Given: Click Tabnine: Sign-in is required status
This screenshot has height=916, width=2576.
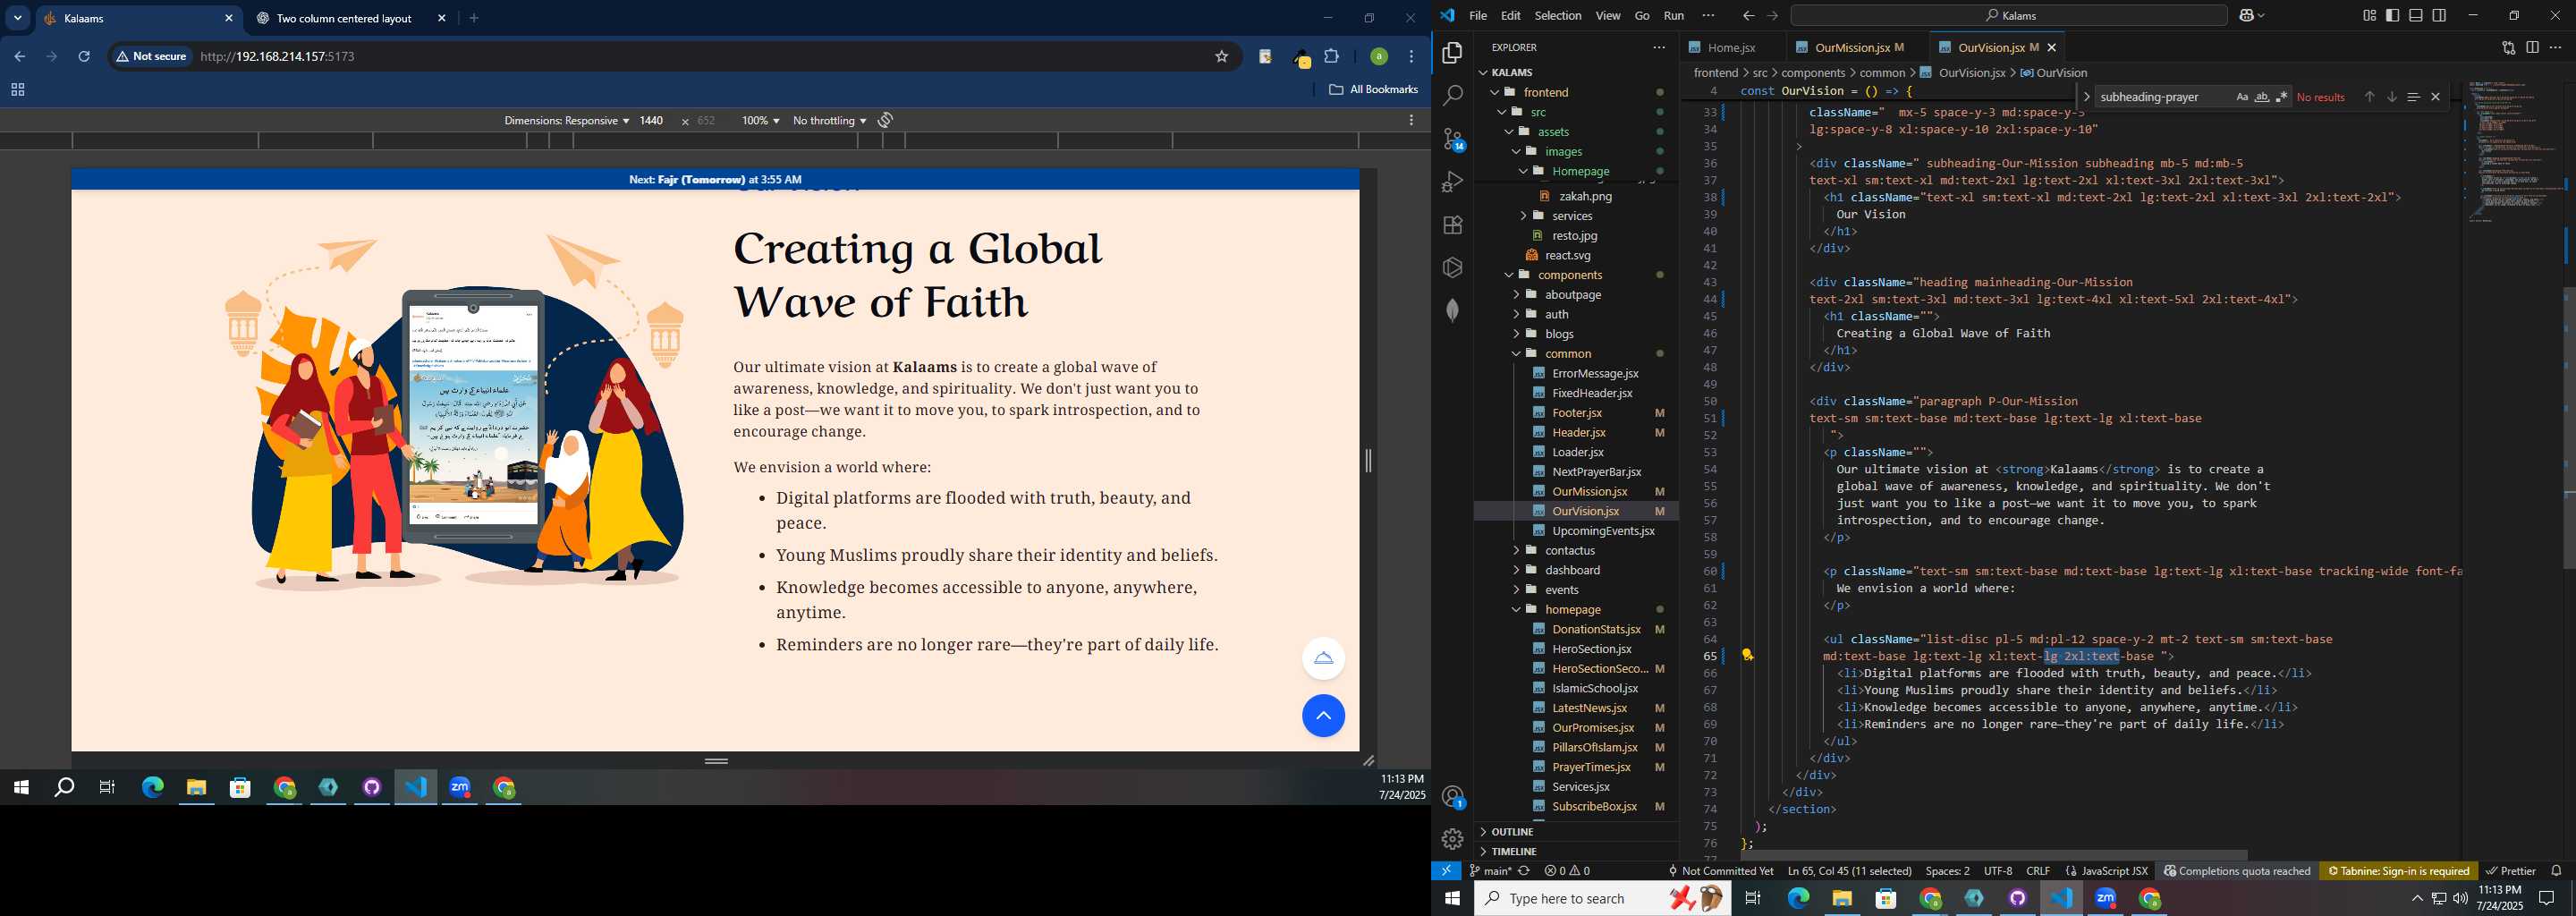Looking at the screenshot, I should point(2398,871).
